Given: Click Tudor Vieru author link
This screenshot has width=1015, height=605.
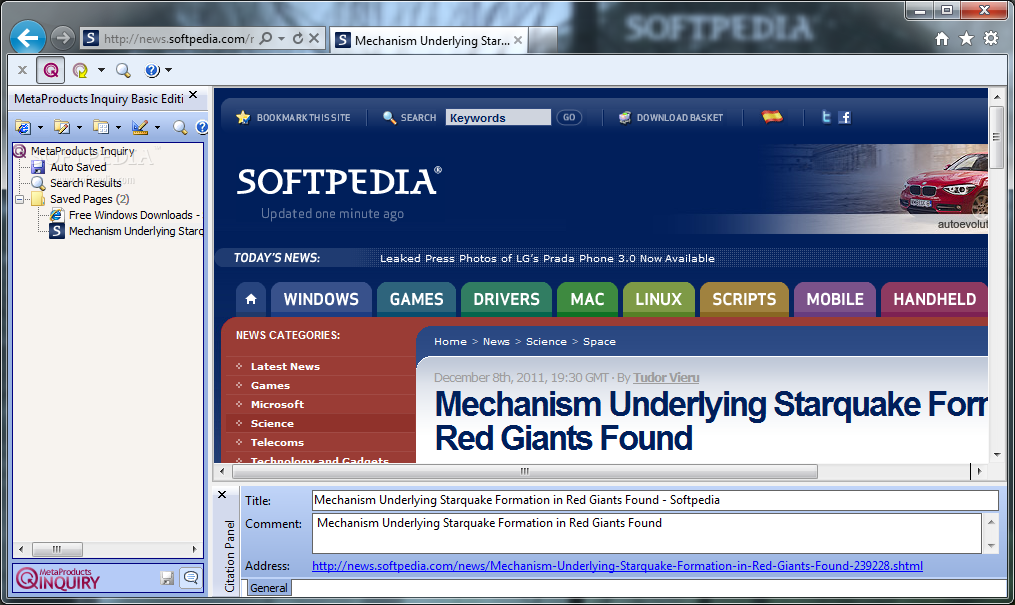Looking at the screenshot, I should click(x=666, y=378).
